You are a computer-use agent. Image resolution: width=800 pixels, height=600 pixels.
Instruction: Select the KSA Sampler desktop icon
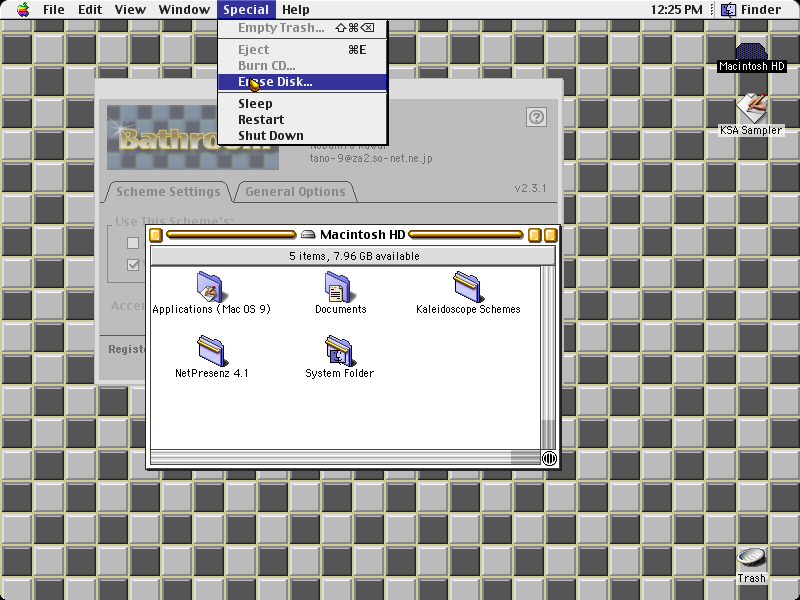pos(751,114)
